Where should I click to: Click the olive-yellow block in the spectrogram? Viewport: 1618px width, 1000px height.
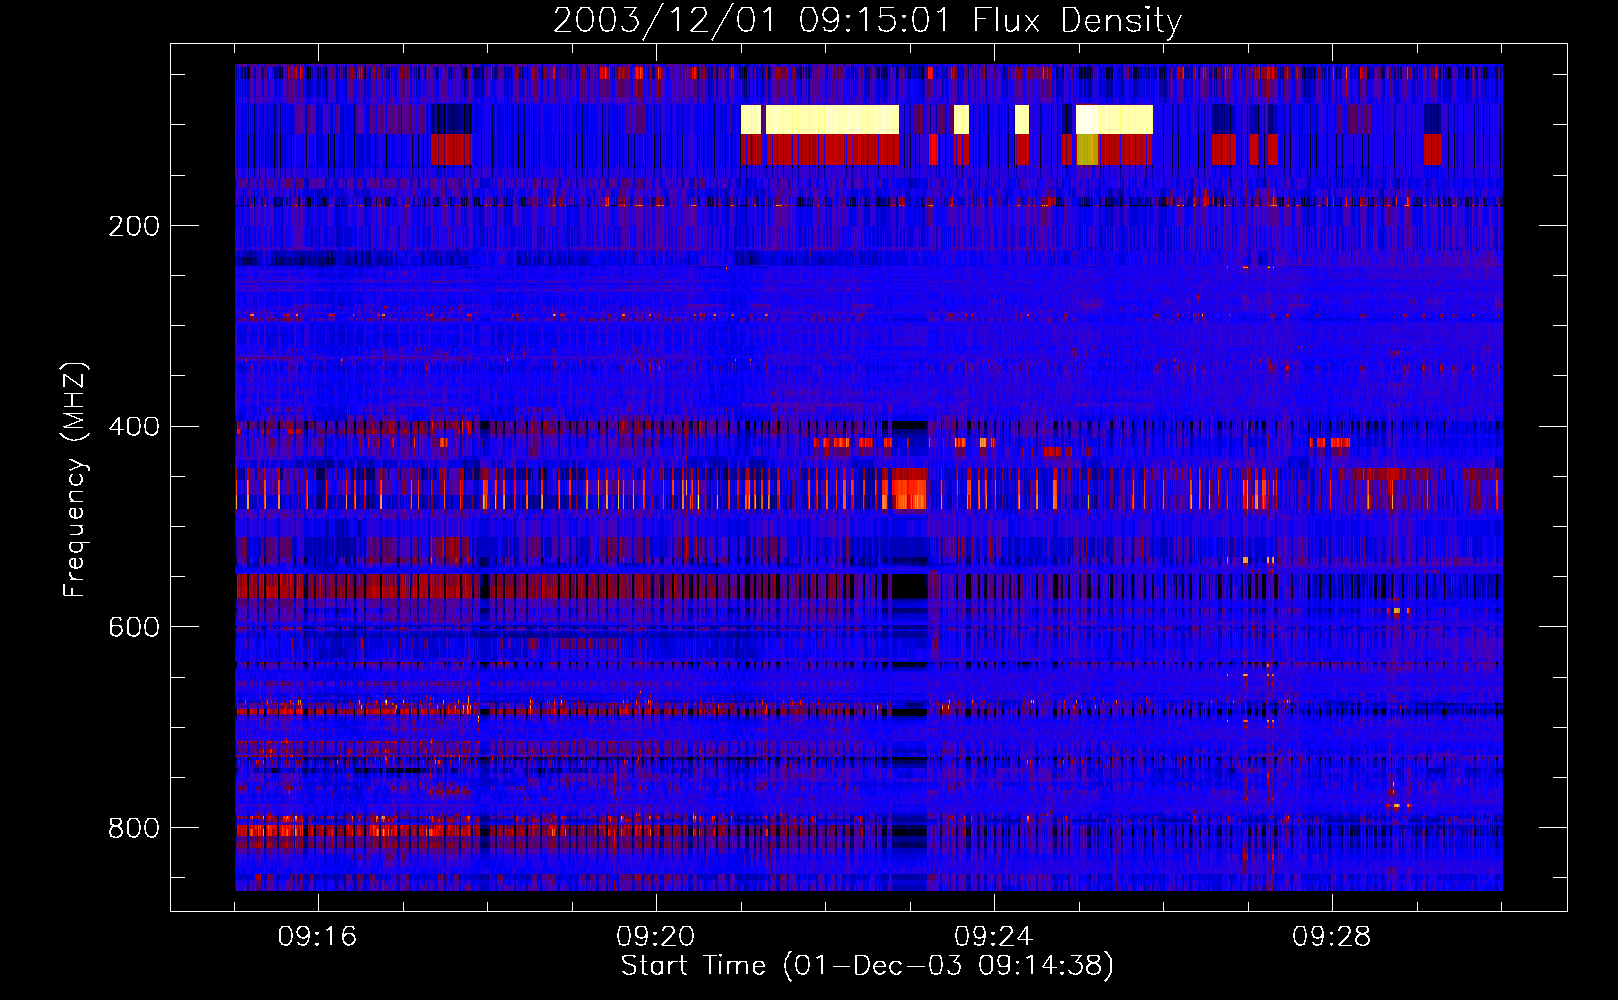(x=1087, y=150)
